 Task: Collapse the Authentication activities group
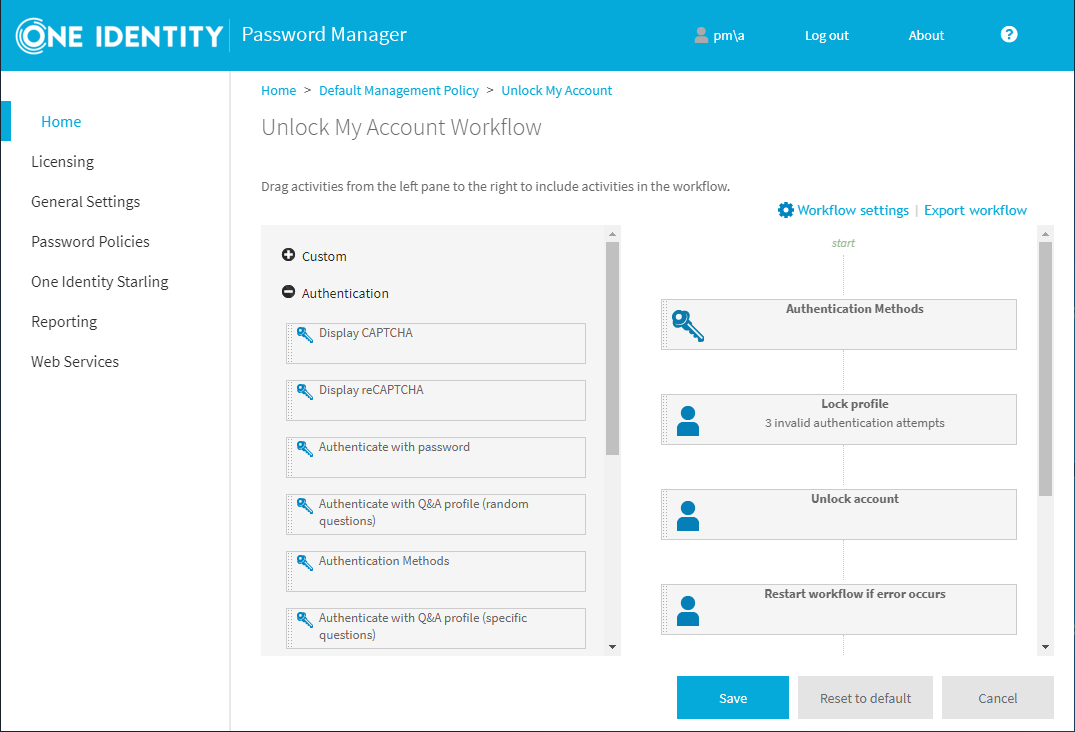[x=289, y=292]
